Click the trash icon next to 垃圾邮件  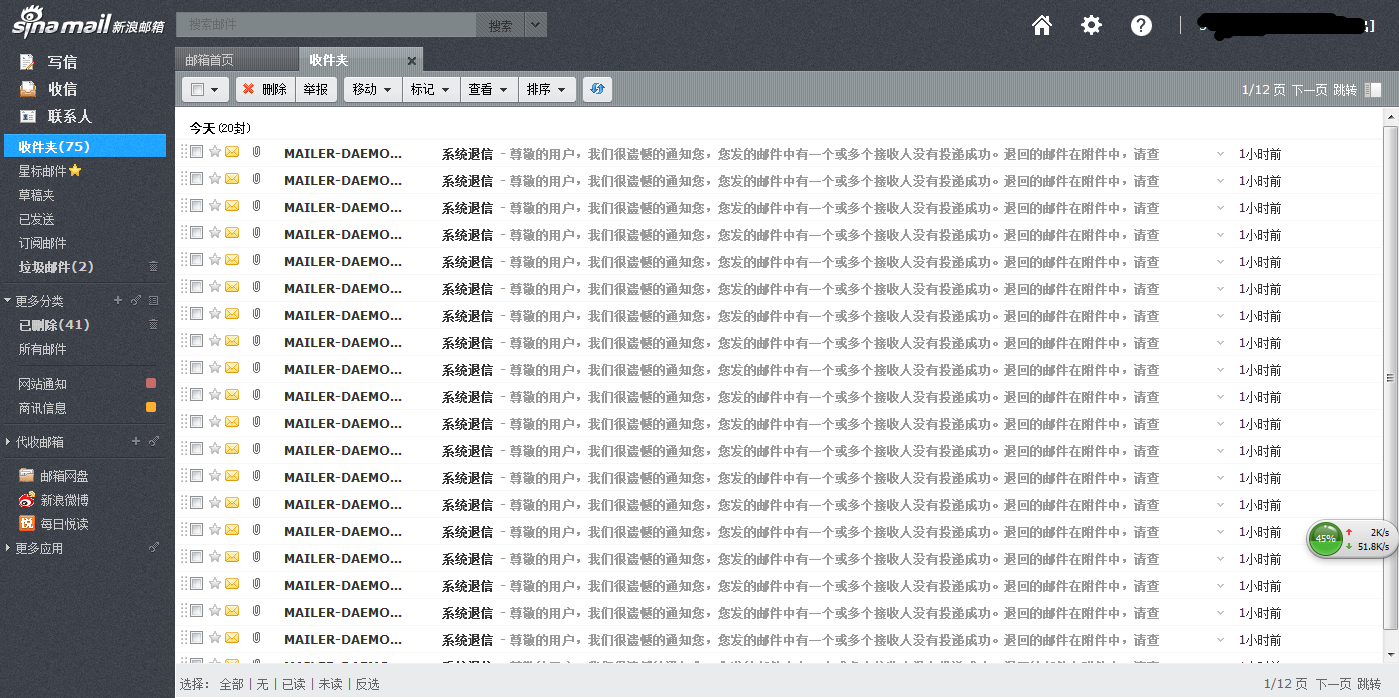(x=153, y=266)
